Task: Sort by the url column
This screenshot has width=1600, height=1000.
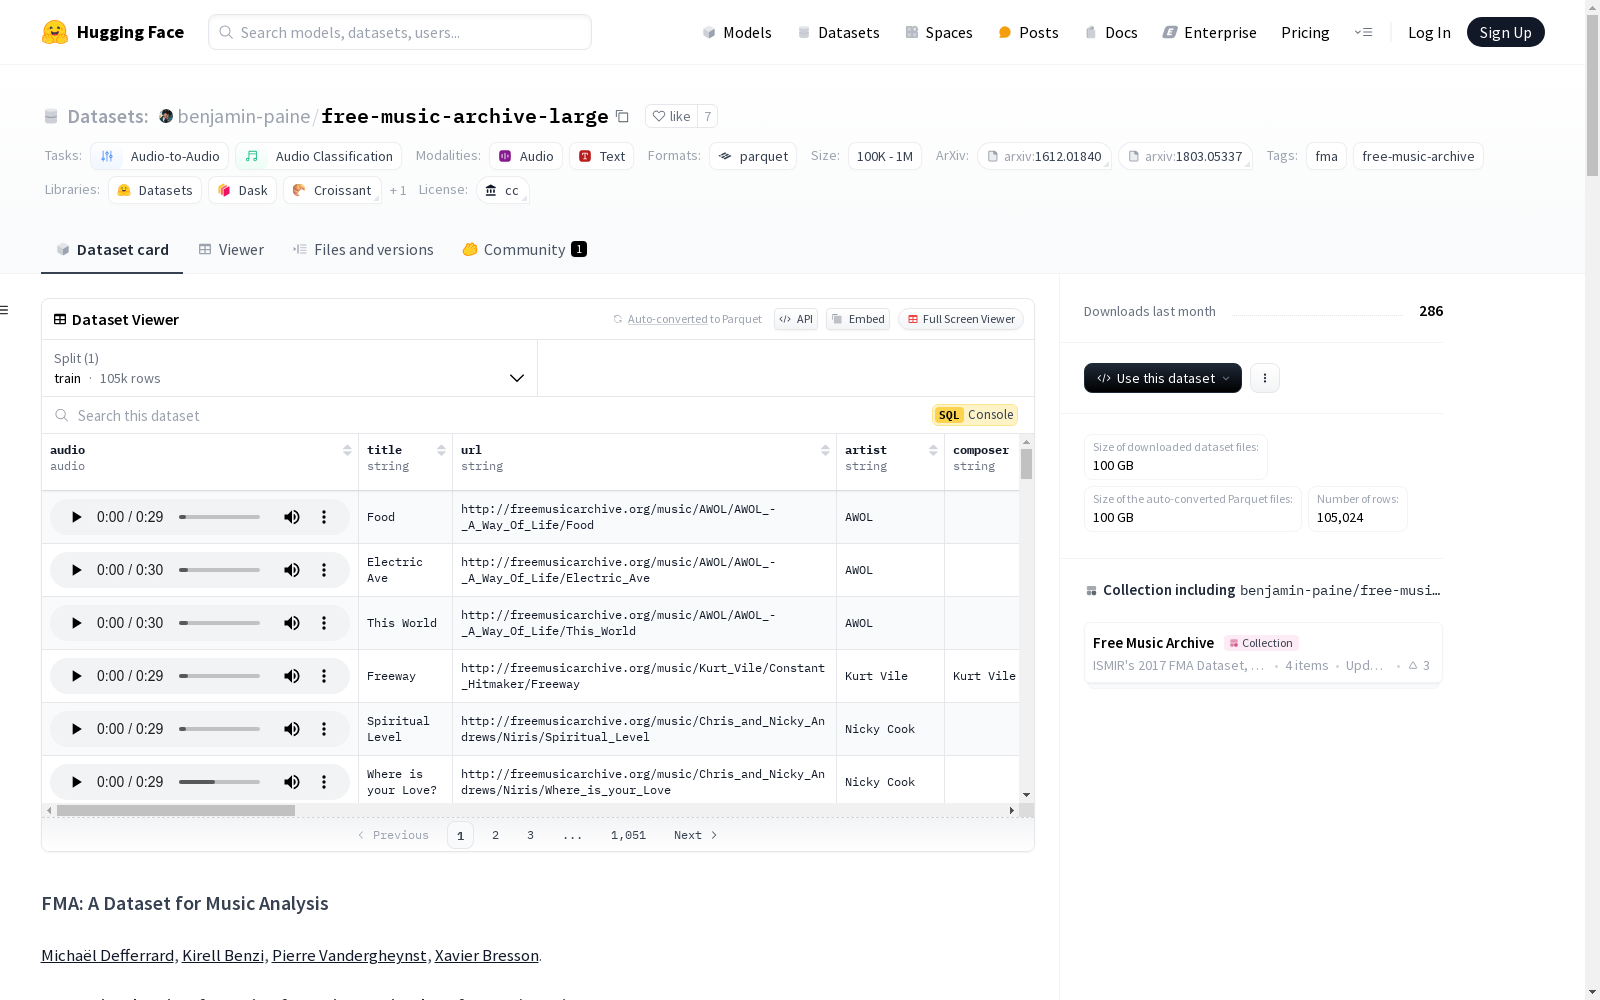Action: [825, 450]
